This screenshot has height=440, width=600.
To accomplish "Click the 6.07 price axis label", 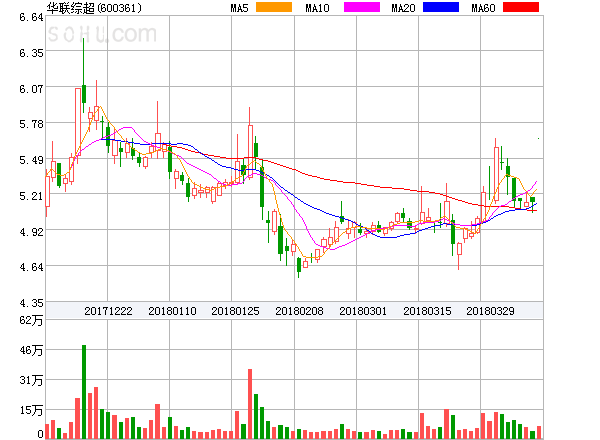I will click(x=31, y=89).
